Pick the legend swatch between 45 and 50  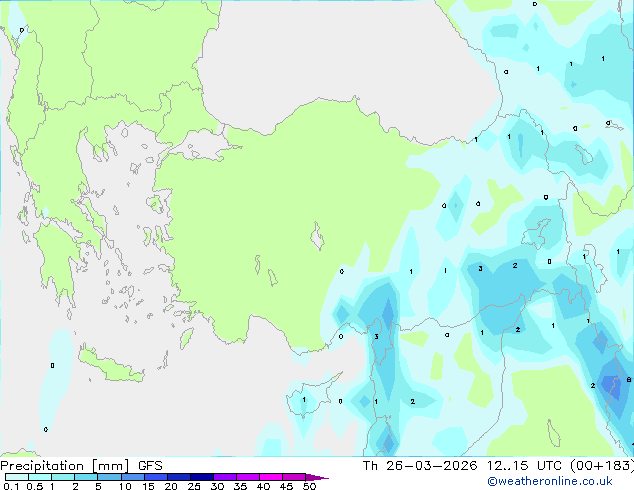[294, 477]
